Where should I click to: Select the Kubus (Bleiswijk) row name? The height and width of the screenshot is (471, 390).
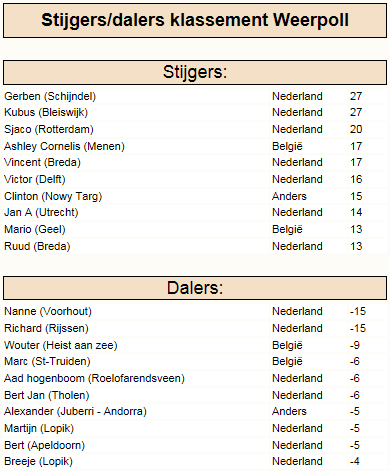(x=46, y=112)
